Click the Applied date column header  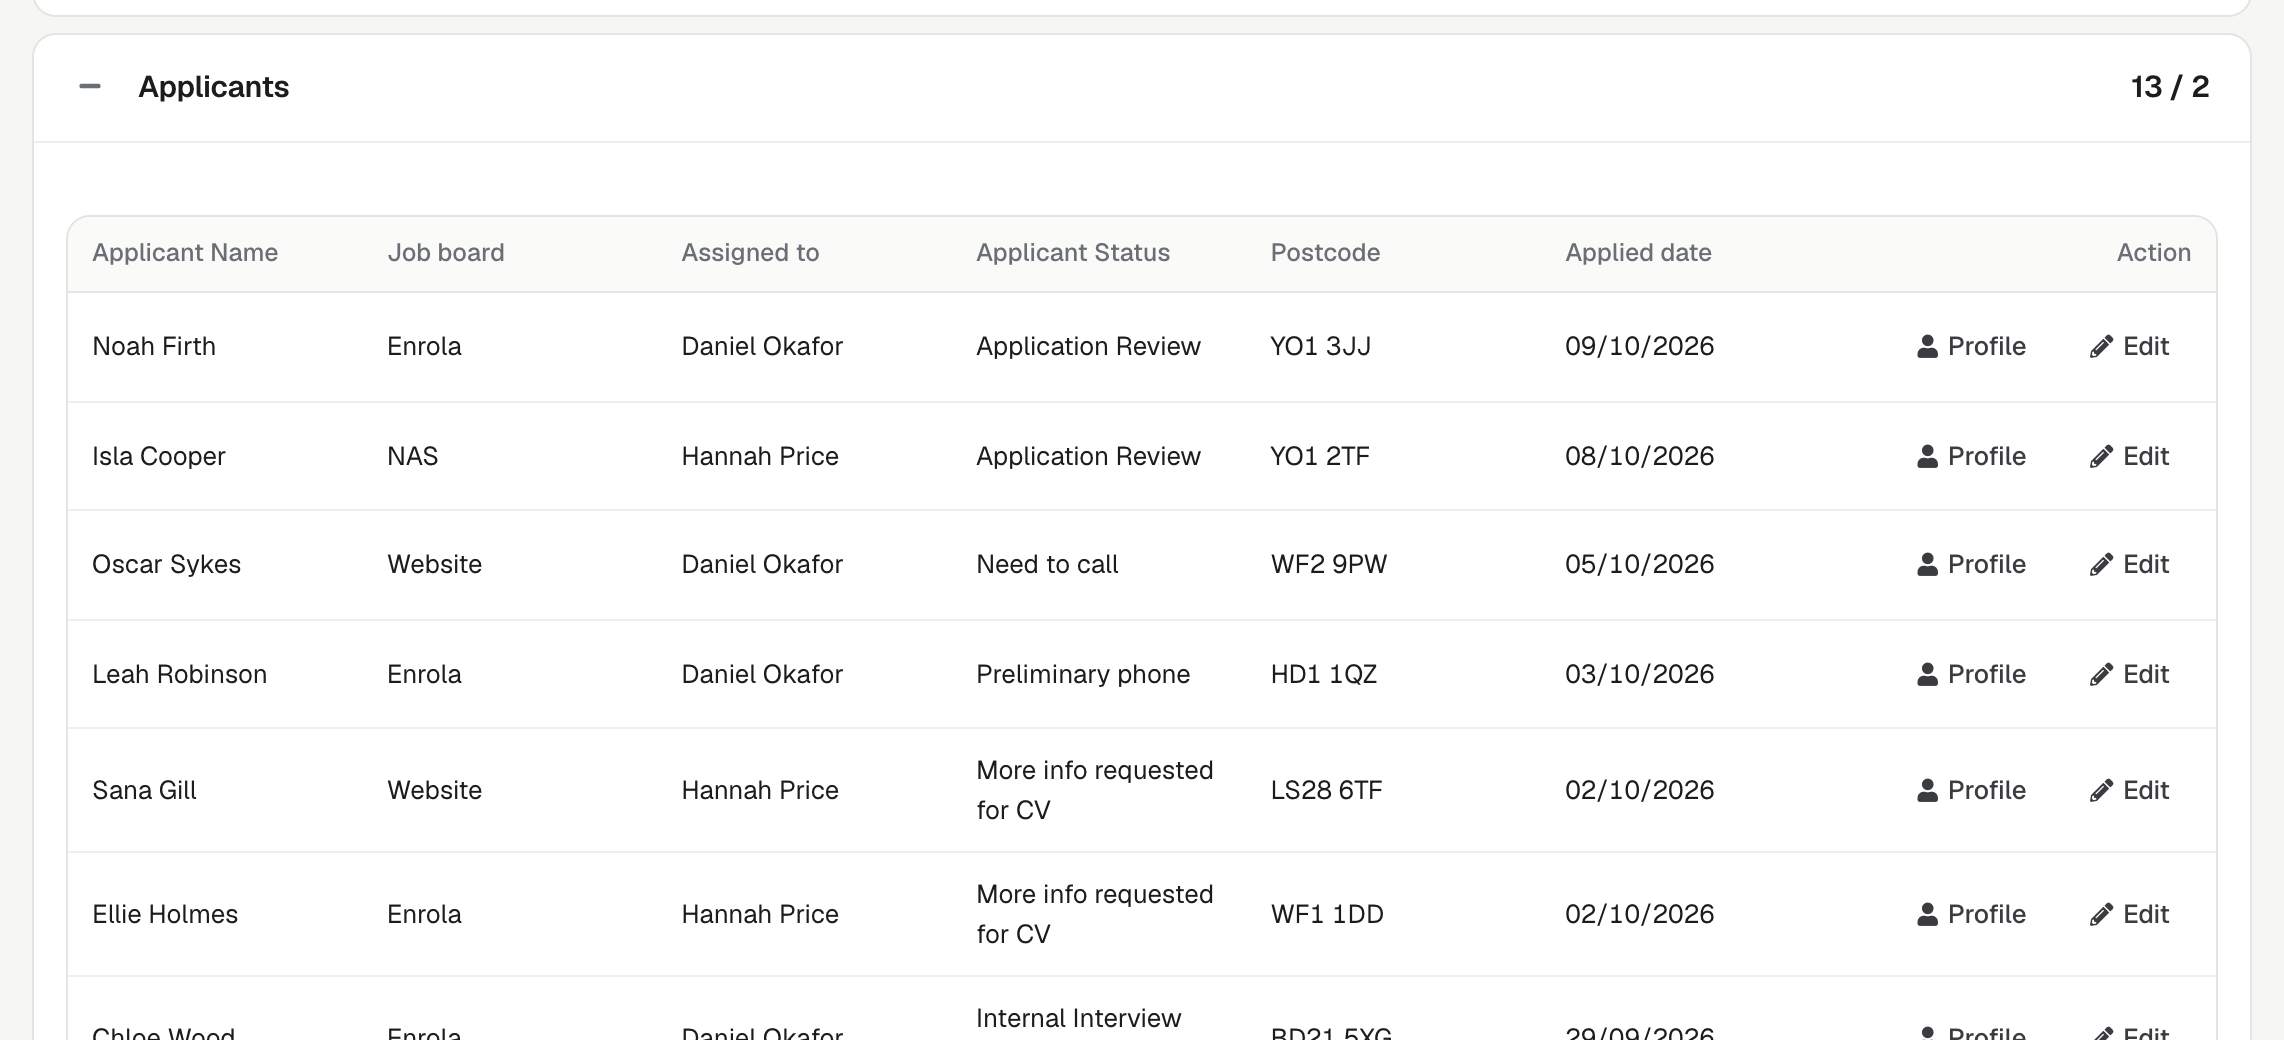click(1638, 253)
